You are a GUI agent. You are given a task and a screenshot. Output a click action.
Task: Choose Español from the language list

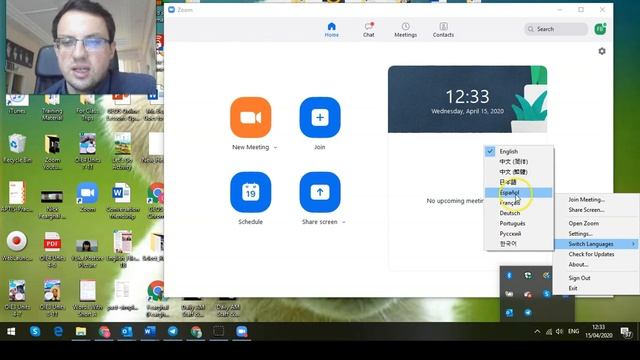[x=519, y=193]
